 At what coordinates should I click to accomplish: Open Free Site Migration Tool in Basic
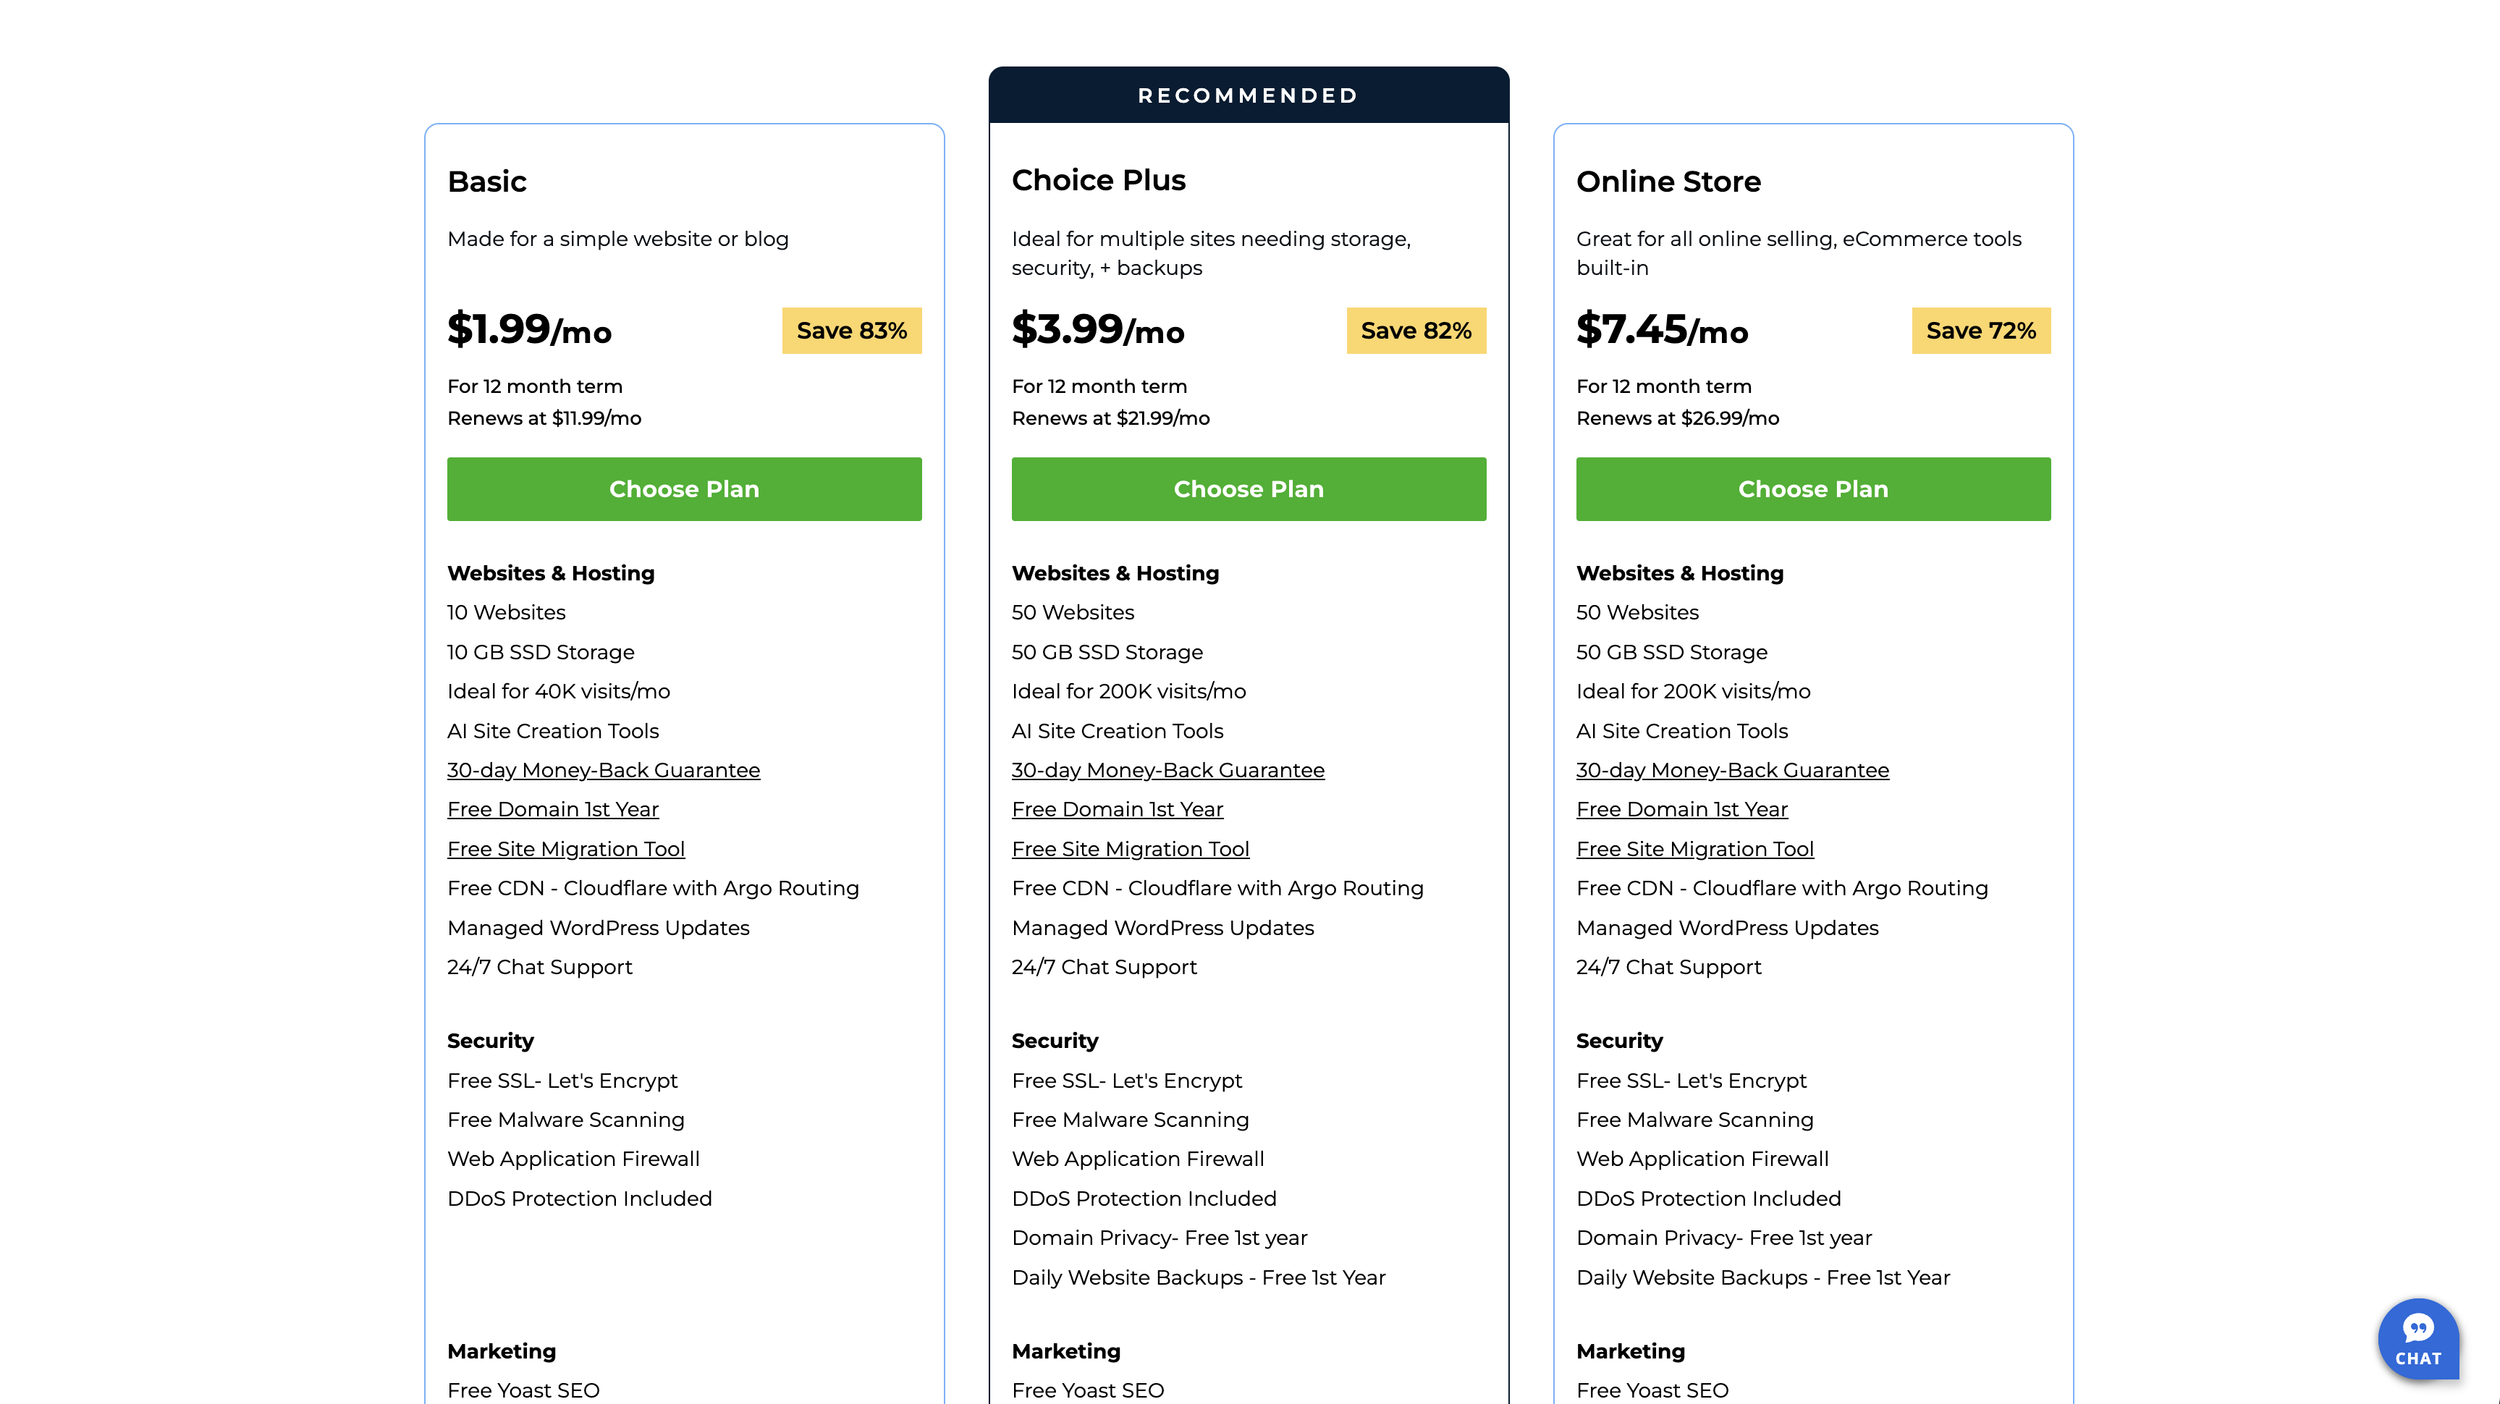click(565, 849)
